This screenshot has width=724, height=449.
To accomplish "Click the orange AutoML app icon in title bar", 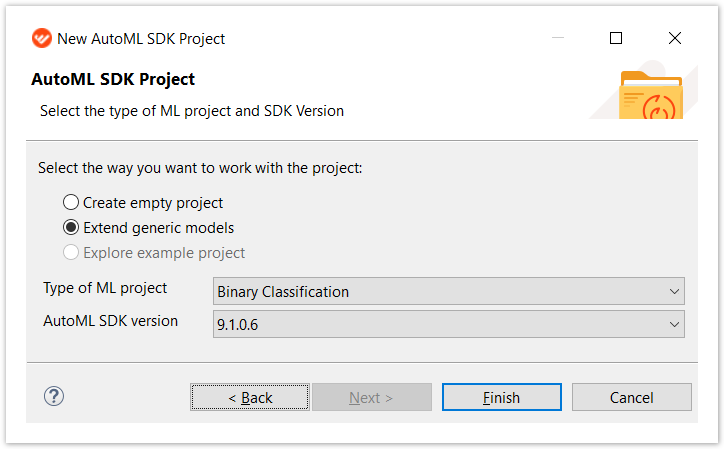I will tap(42, 38).
